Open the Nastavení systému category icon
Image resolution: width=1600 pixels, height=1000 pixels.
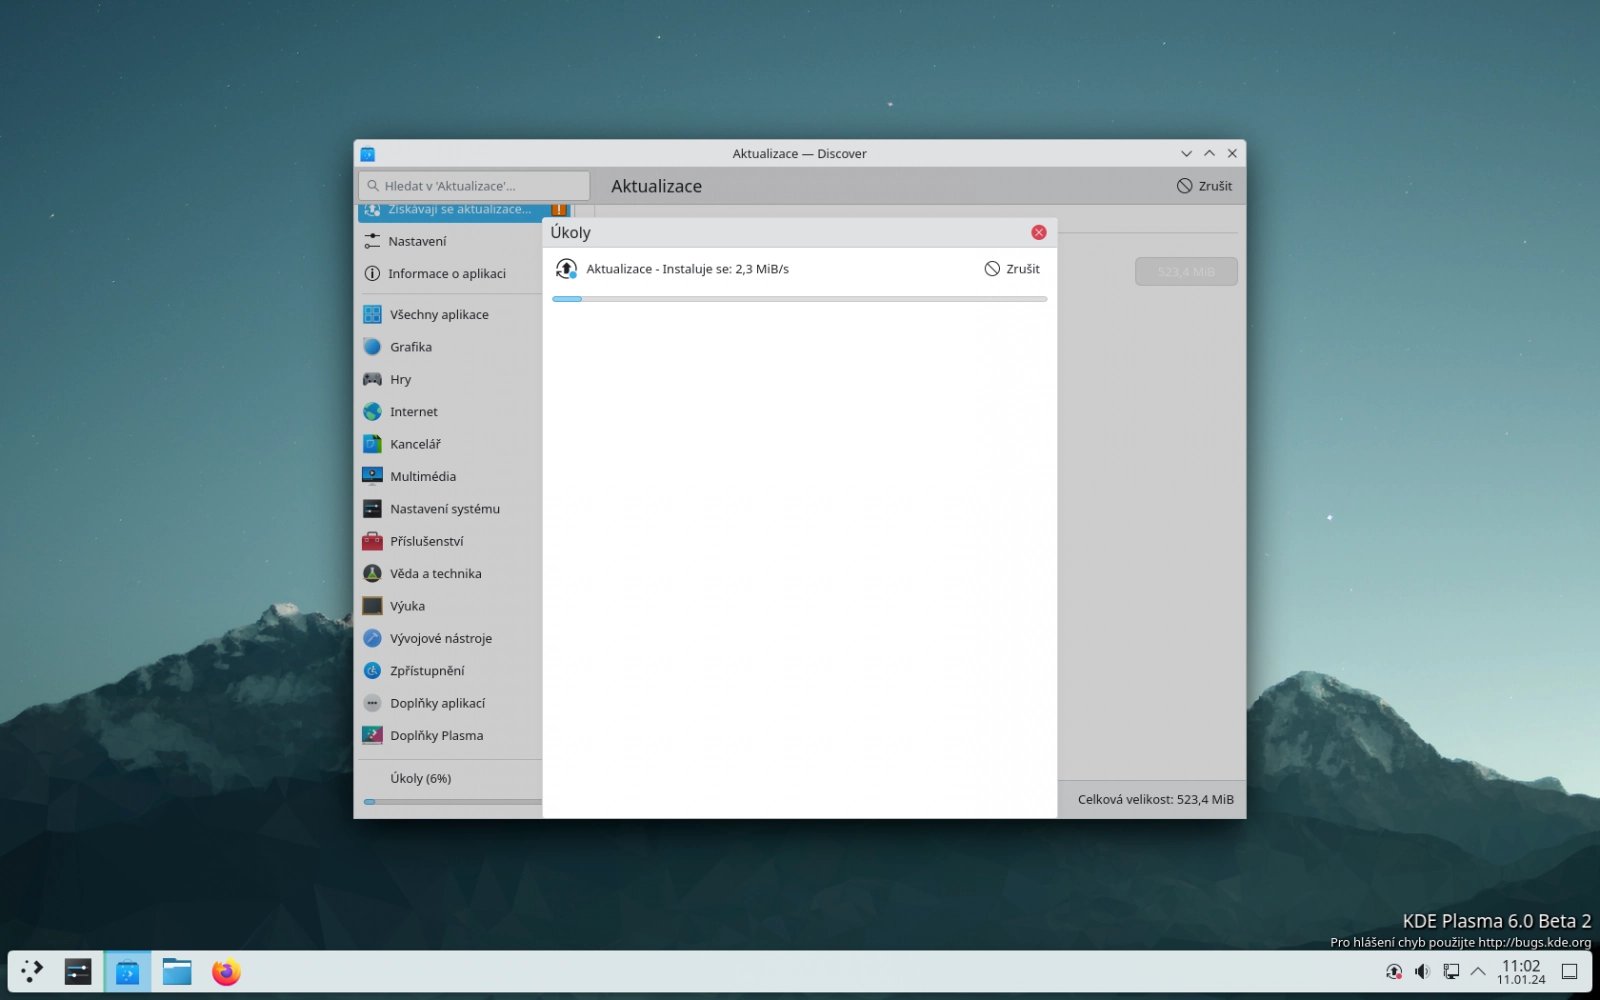point(372,509)
